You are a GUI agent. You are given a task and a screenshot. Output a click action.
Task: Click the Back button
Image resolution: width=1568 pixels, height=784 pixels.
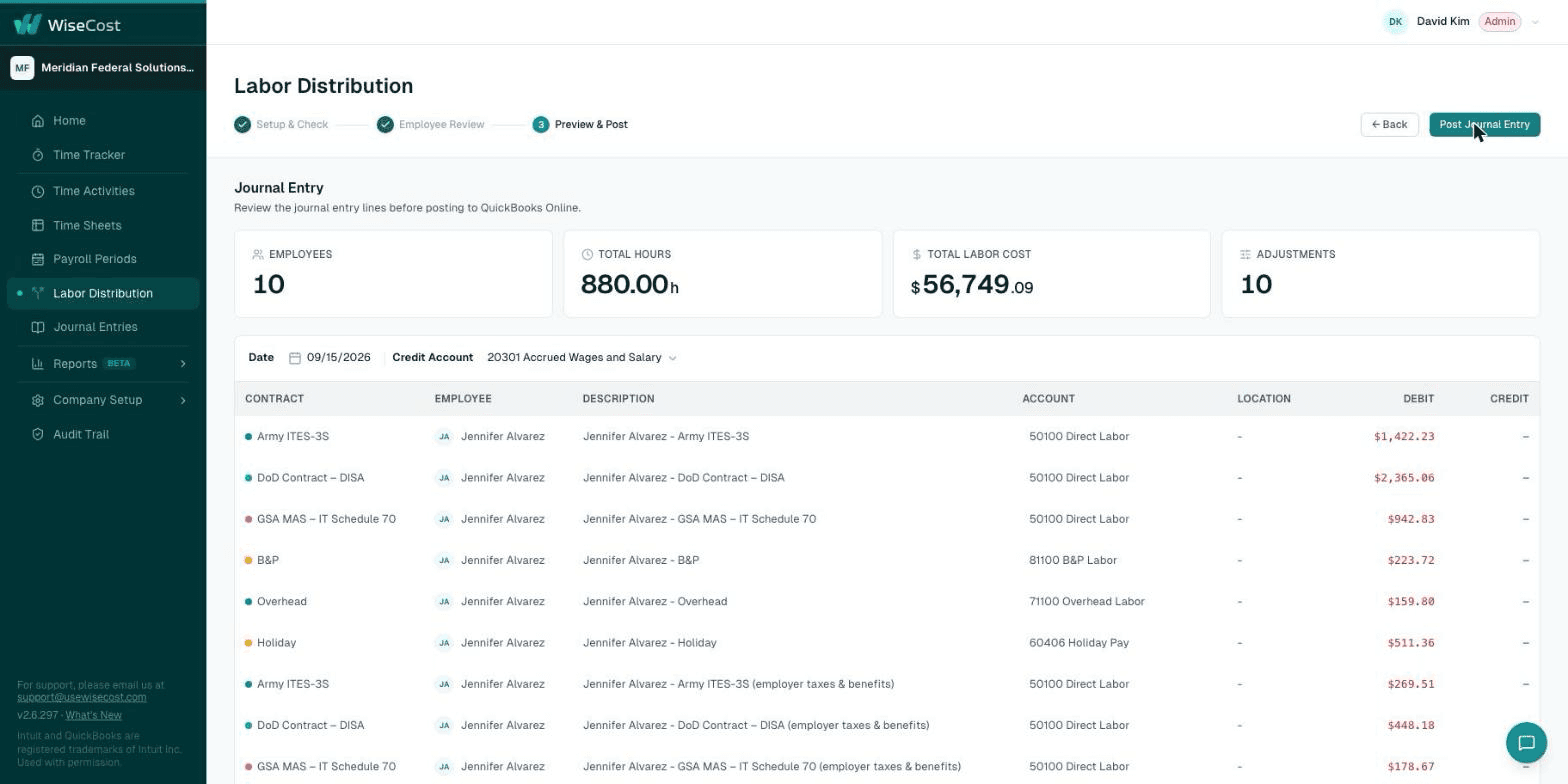(x=1389, y=125)
